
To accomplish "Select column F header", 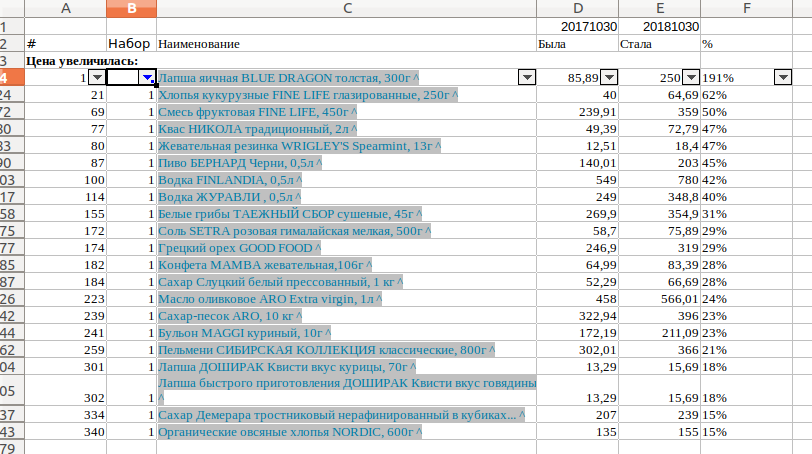I will (746, 8).
